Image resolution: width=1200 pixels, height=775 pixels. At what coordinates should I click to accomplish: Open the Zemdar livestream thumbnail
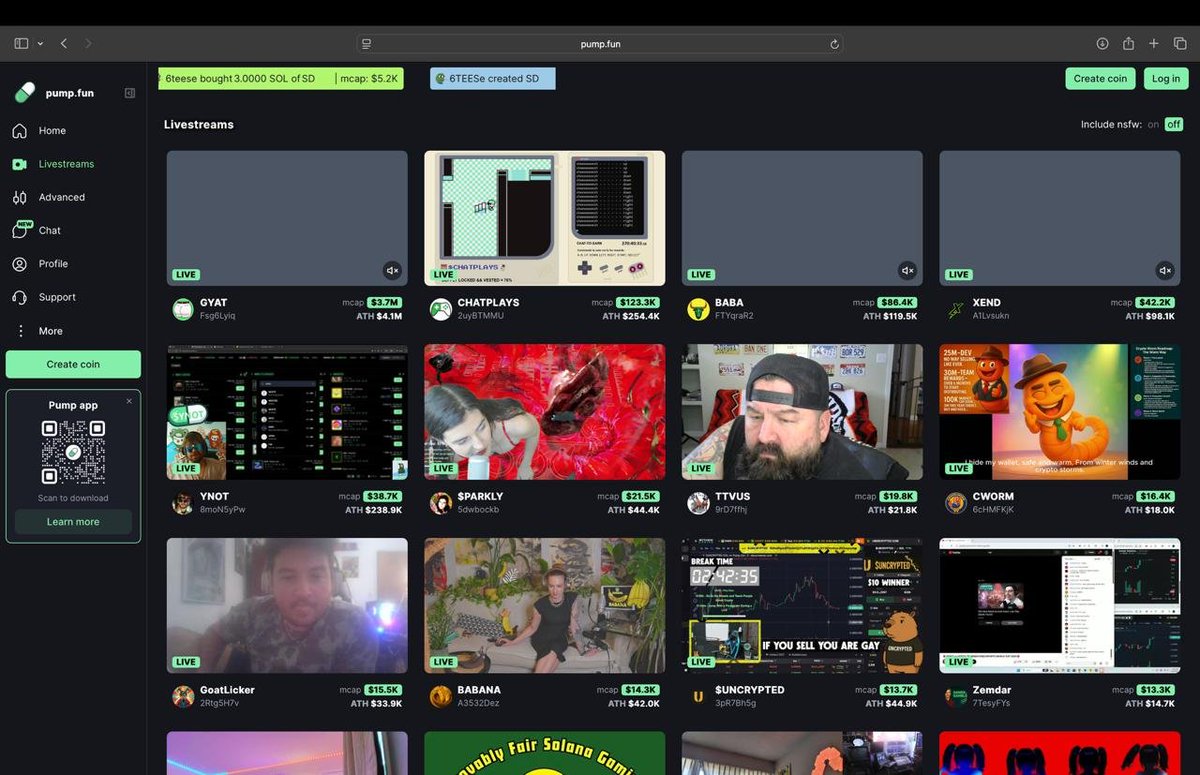1060,605
